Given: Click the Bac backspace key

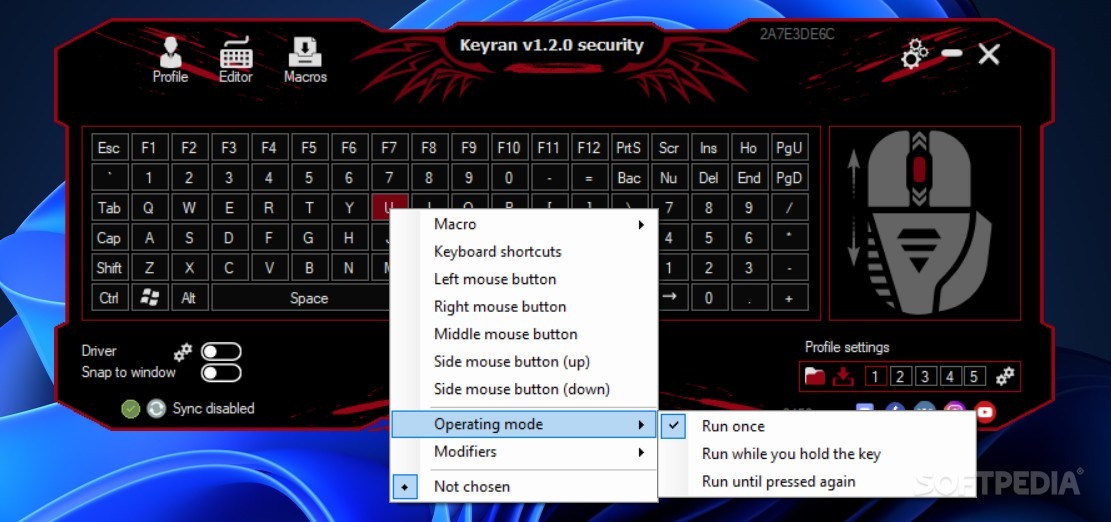Looking at the screenshot, I should [628, 178].
